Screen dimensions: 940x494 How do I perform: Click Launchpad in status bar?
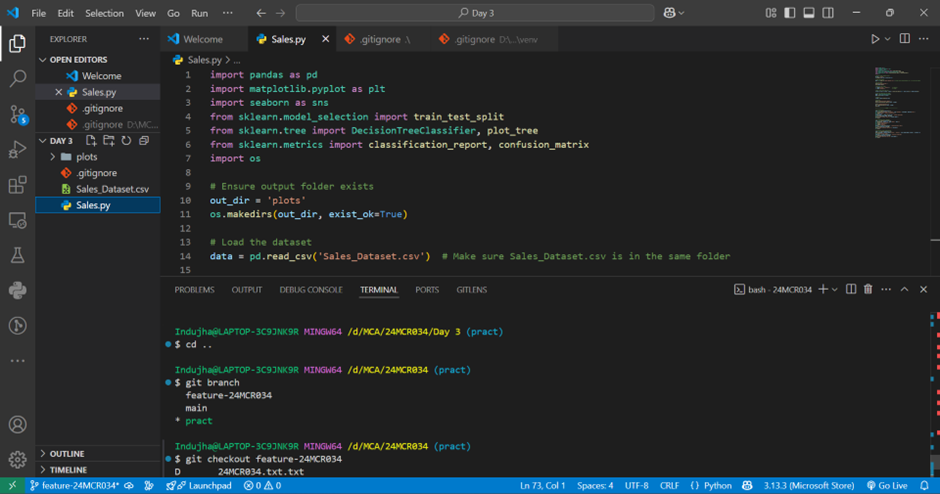pos(198,486)
